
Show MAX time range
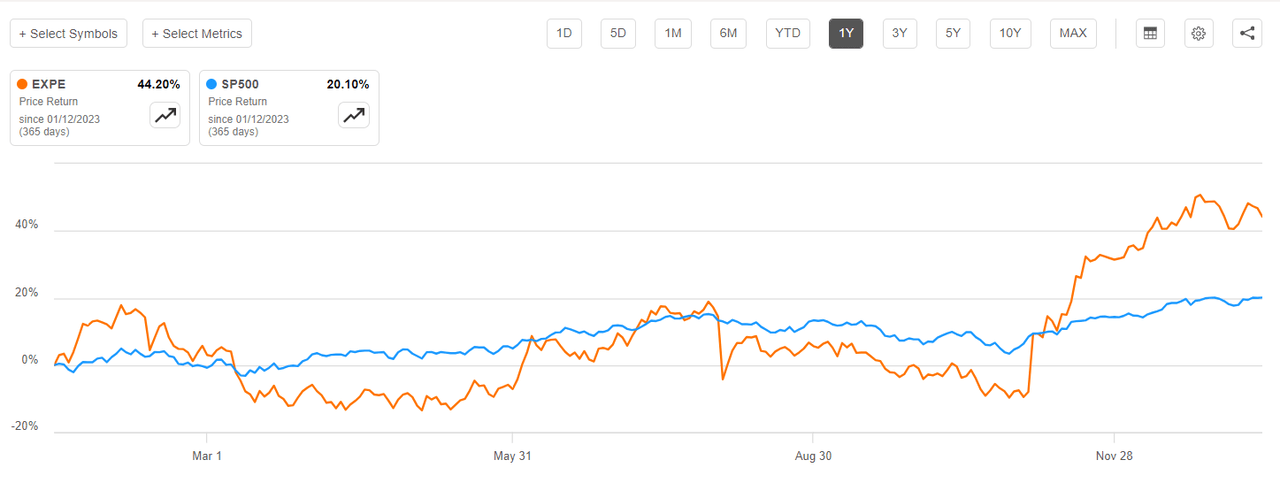tap(1073, 33)
